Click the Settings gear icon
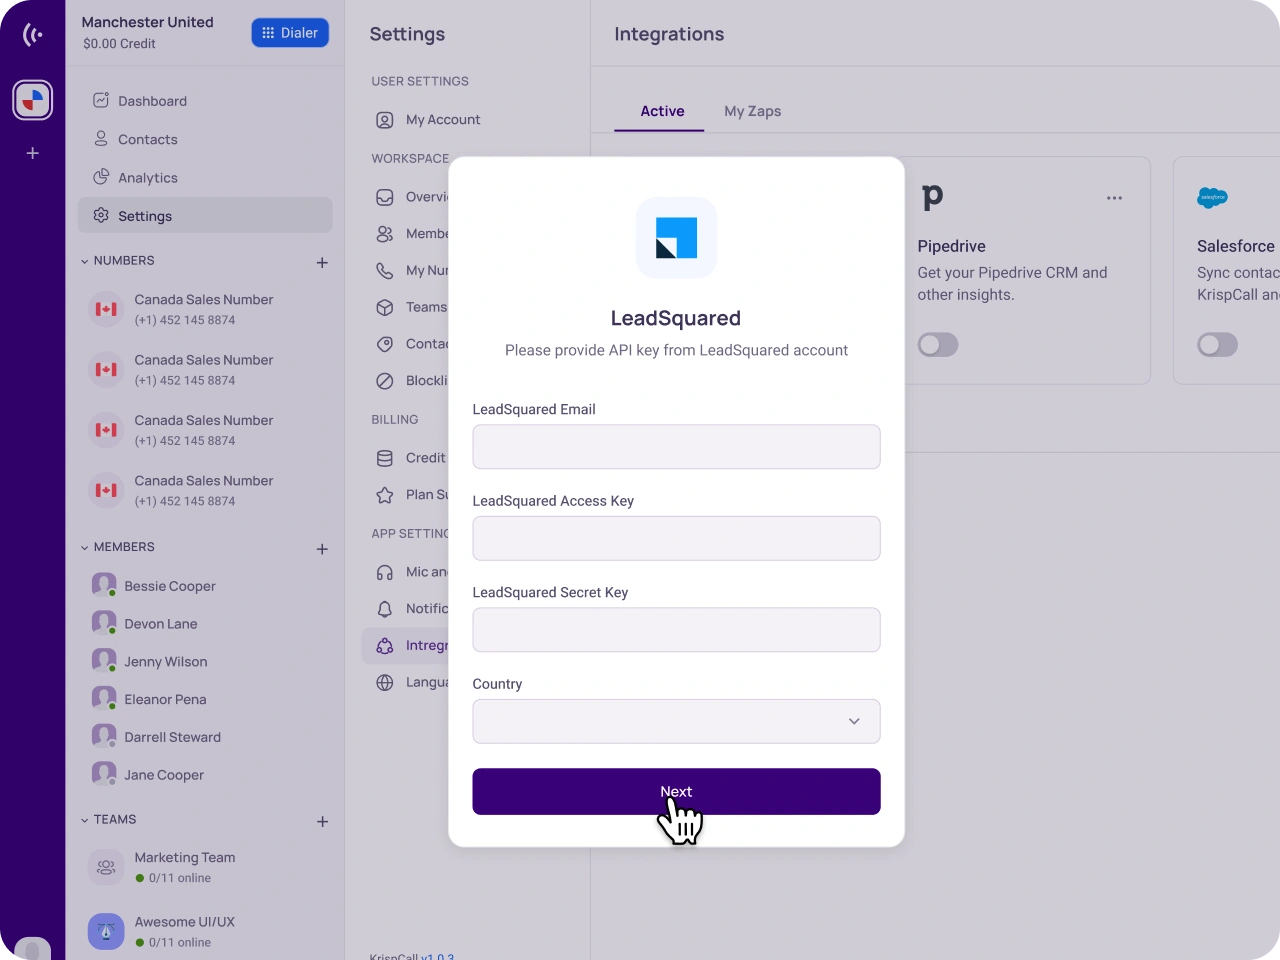This screenshot has height=960, width=1280. click(x=101, y=215)
